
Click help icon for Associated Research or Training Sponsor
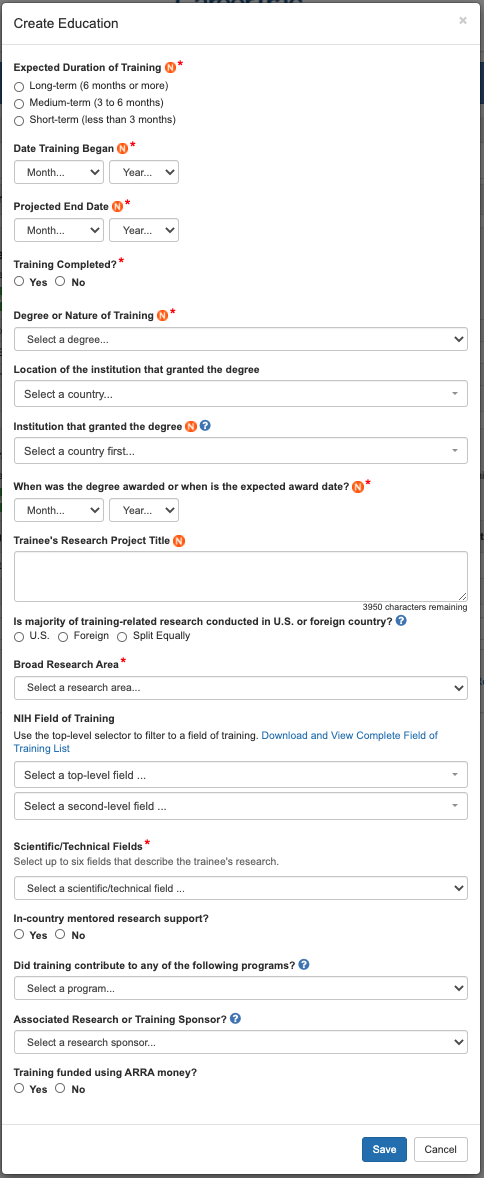[235, 1019]
